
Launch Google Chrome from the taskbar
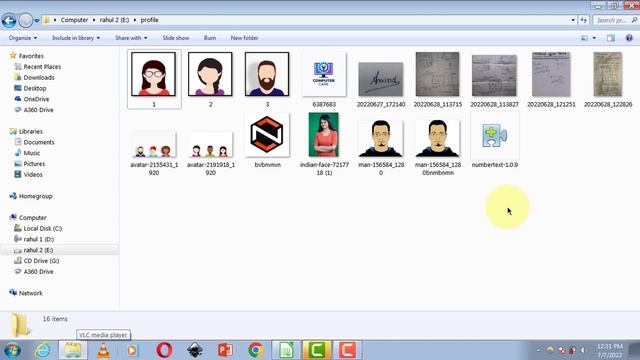(256, 350)
